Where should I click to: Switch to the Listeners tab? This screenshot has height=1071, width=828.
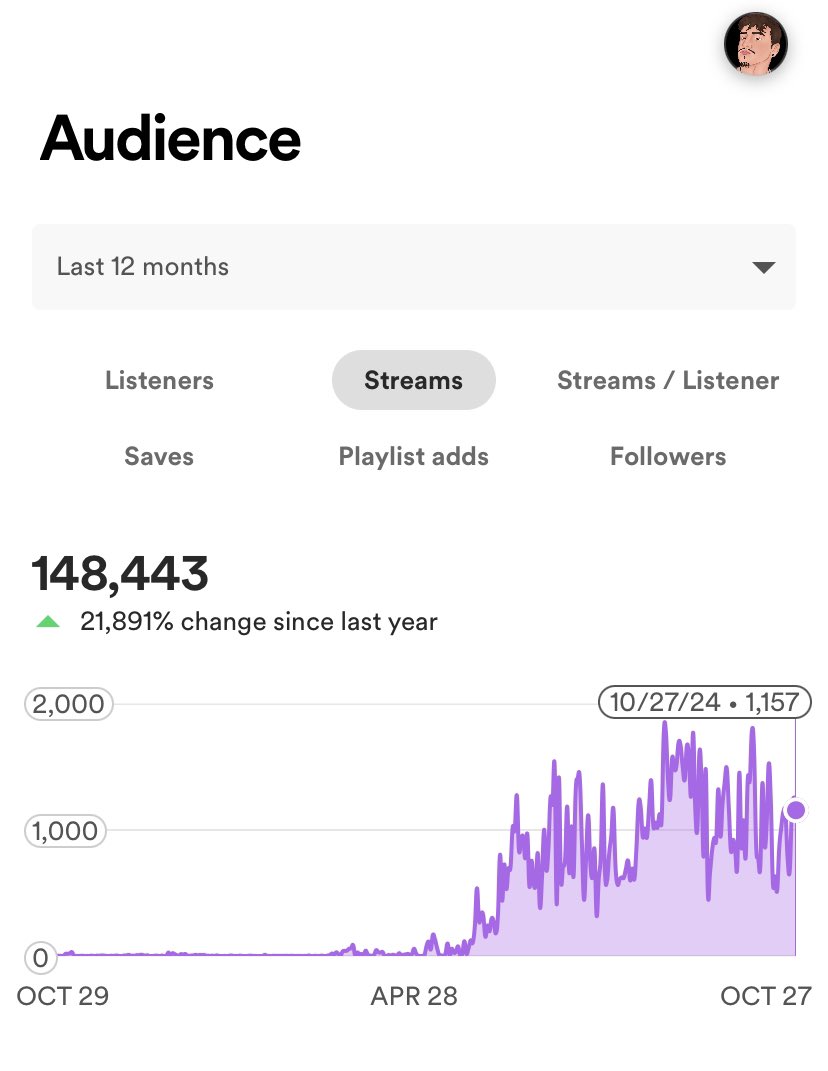[x=159, y=380]
